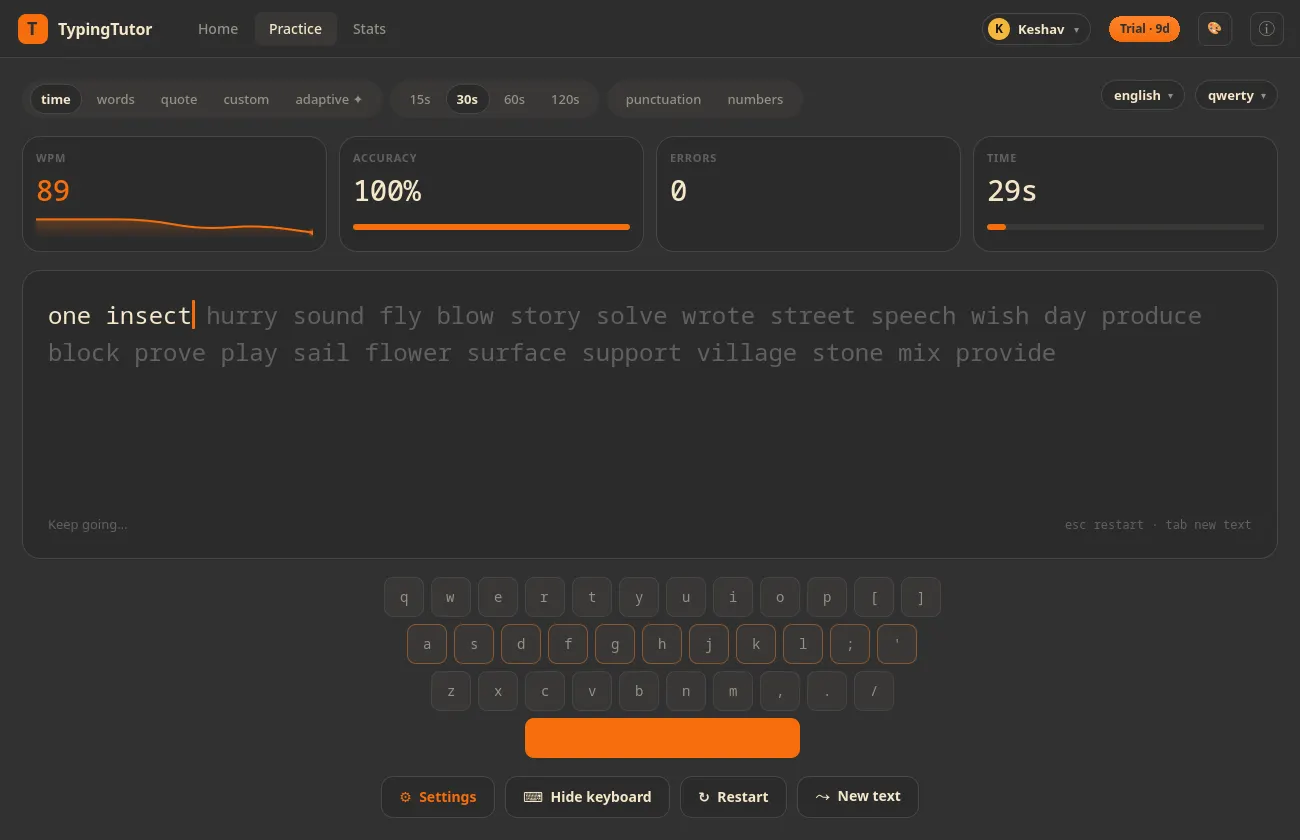
Task: Click Hide keyboard button
Action: (x=587, y=797)
